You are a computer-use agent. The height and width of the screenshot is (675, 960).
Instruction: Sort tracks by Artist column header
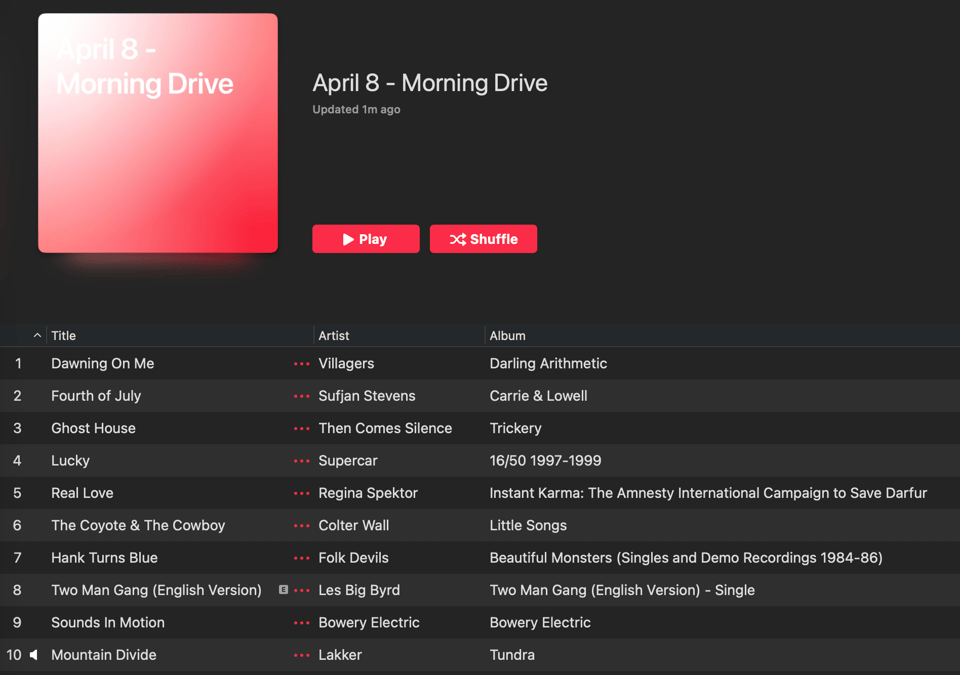tap(334, 336)
